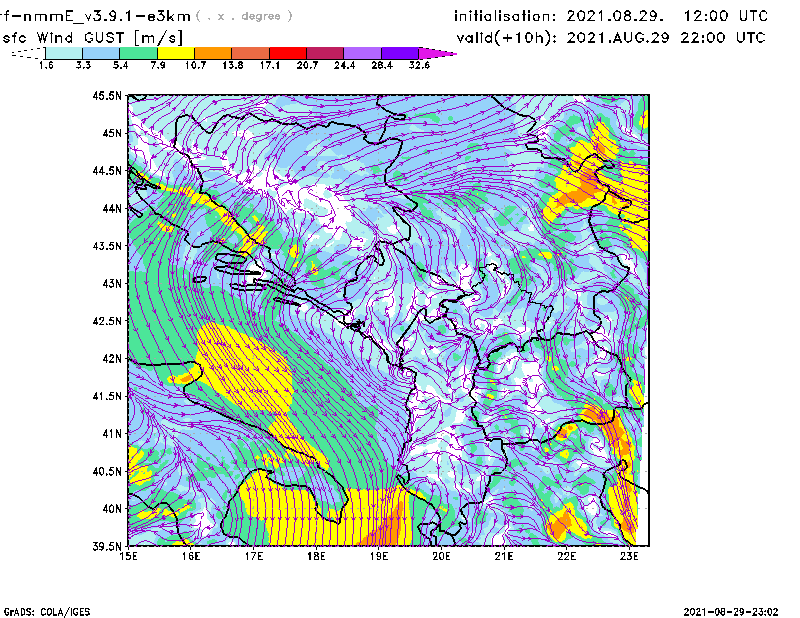This screenshot has width=800, height=618.
Task: Click the legend value "5.4"
Action: (x=120, y=65)
